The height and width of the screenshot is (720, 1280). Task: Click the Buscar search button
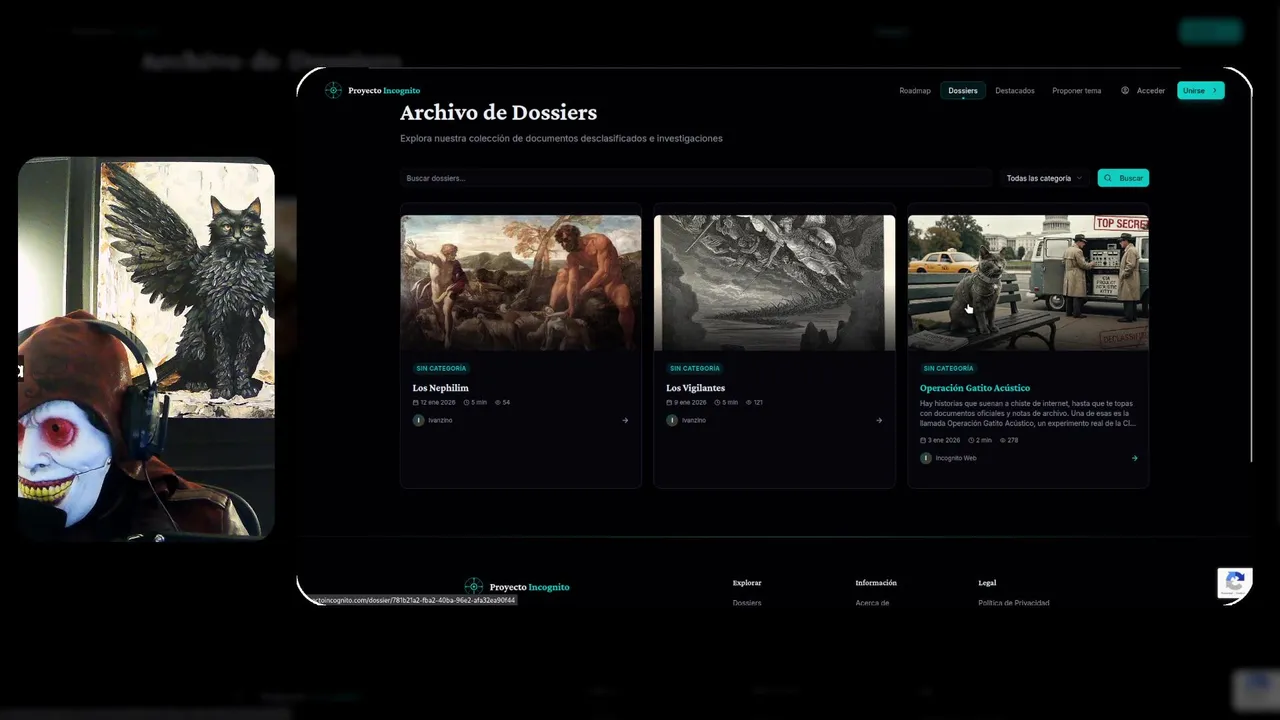[1123, 178]
